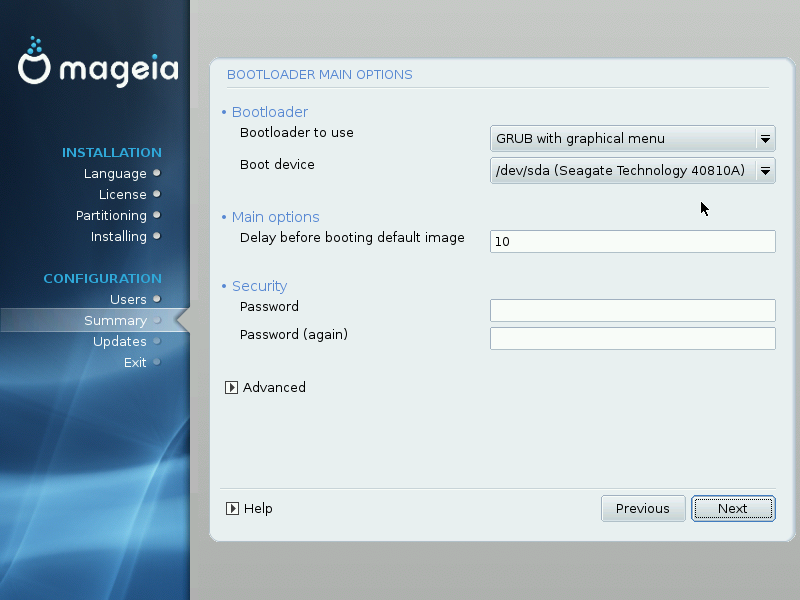The image size is (800, 600).
Task: Click the 'Delay before booting default image' label
Action: [352, 238]
